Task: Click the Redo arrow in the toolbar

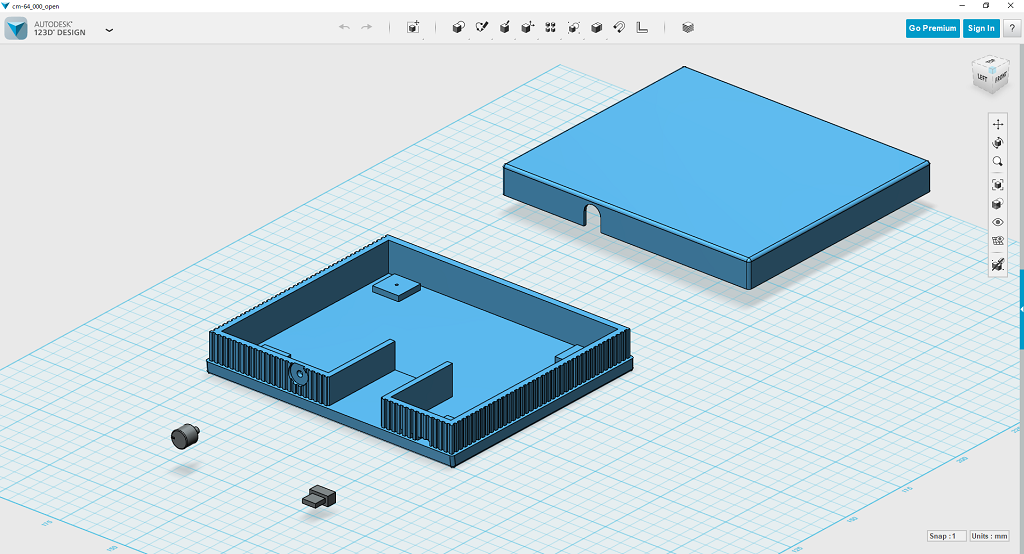Action: pyautogui.click(x=367, y=28)
